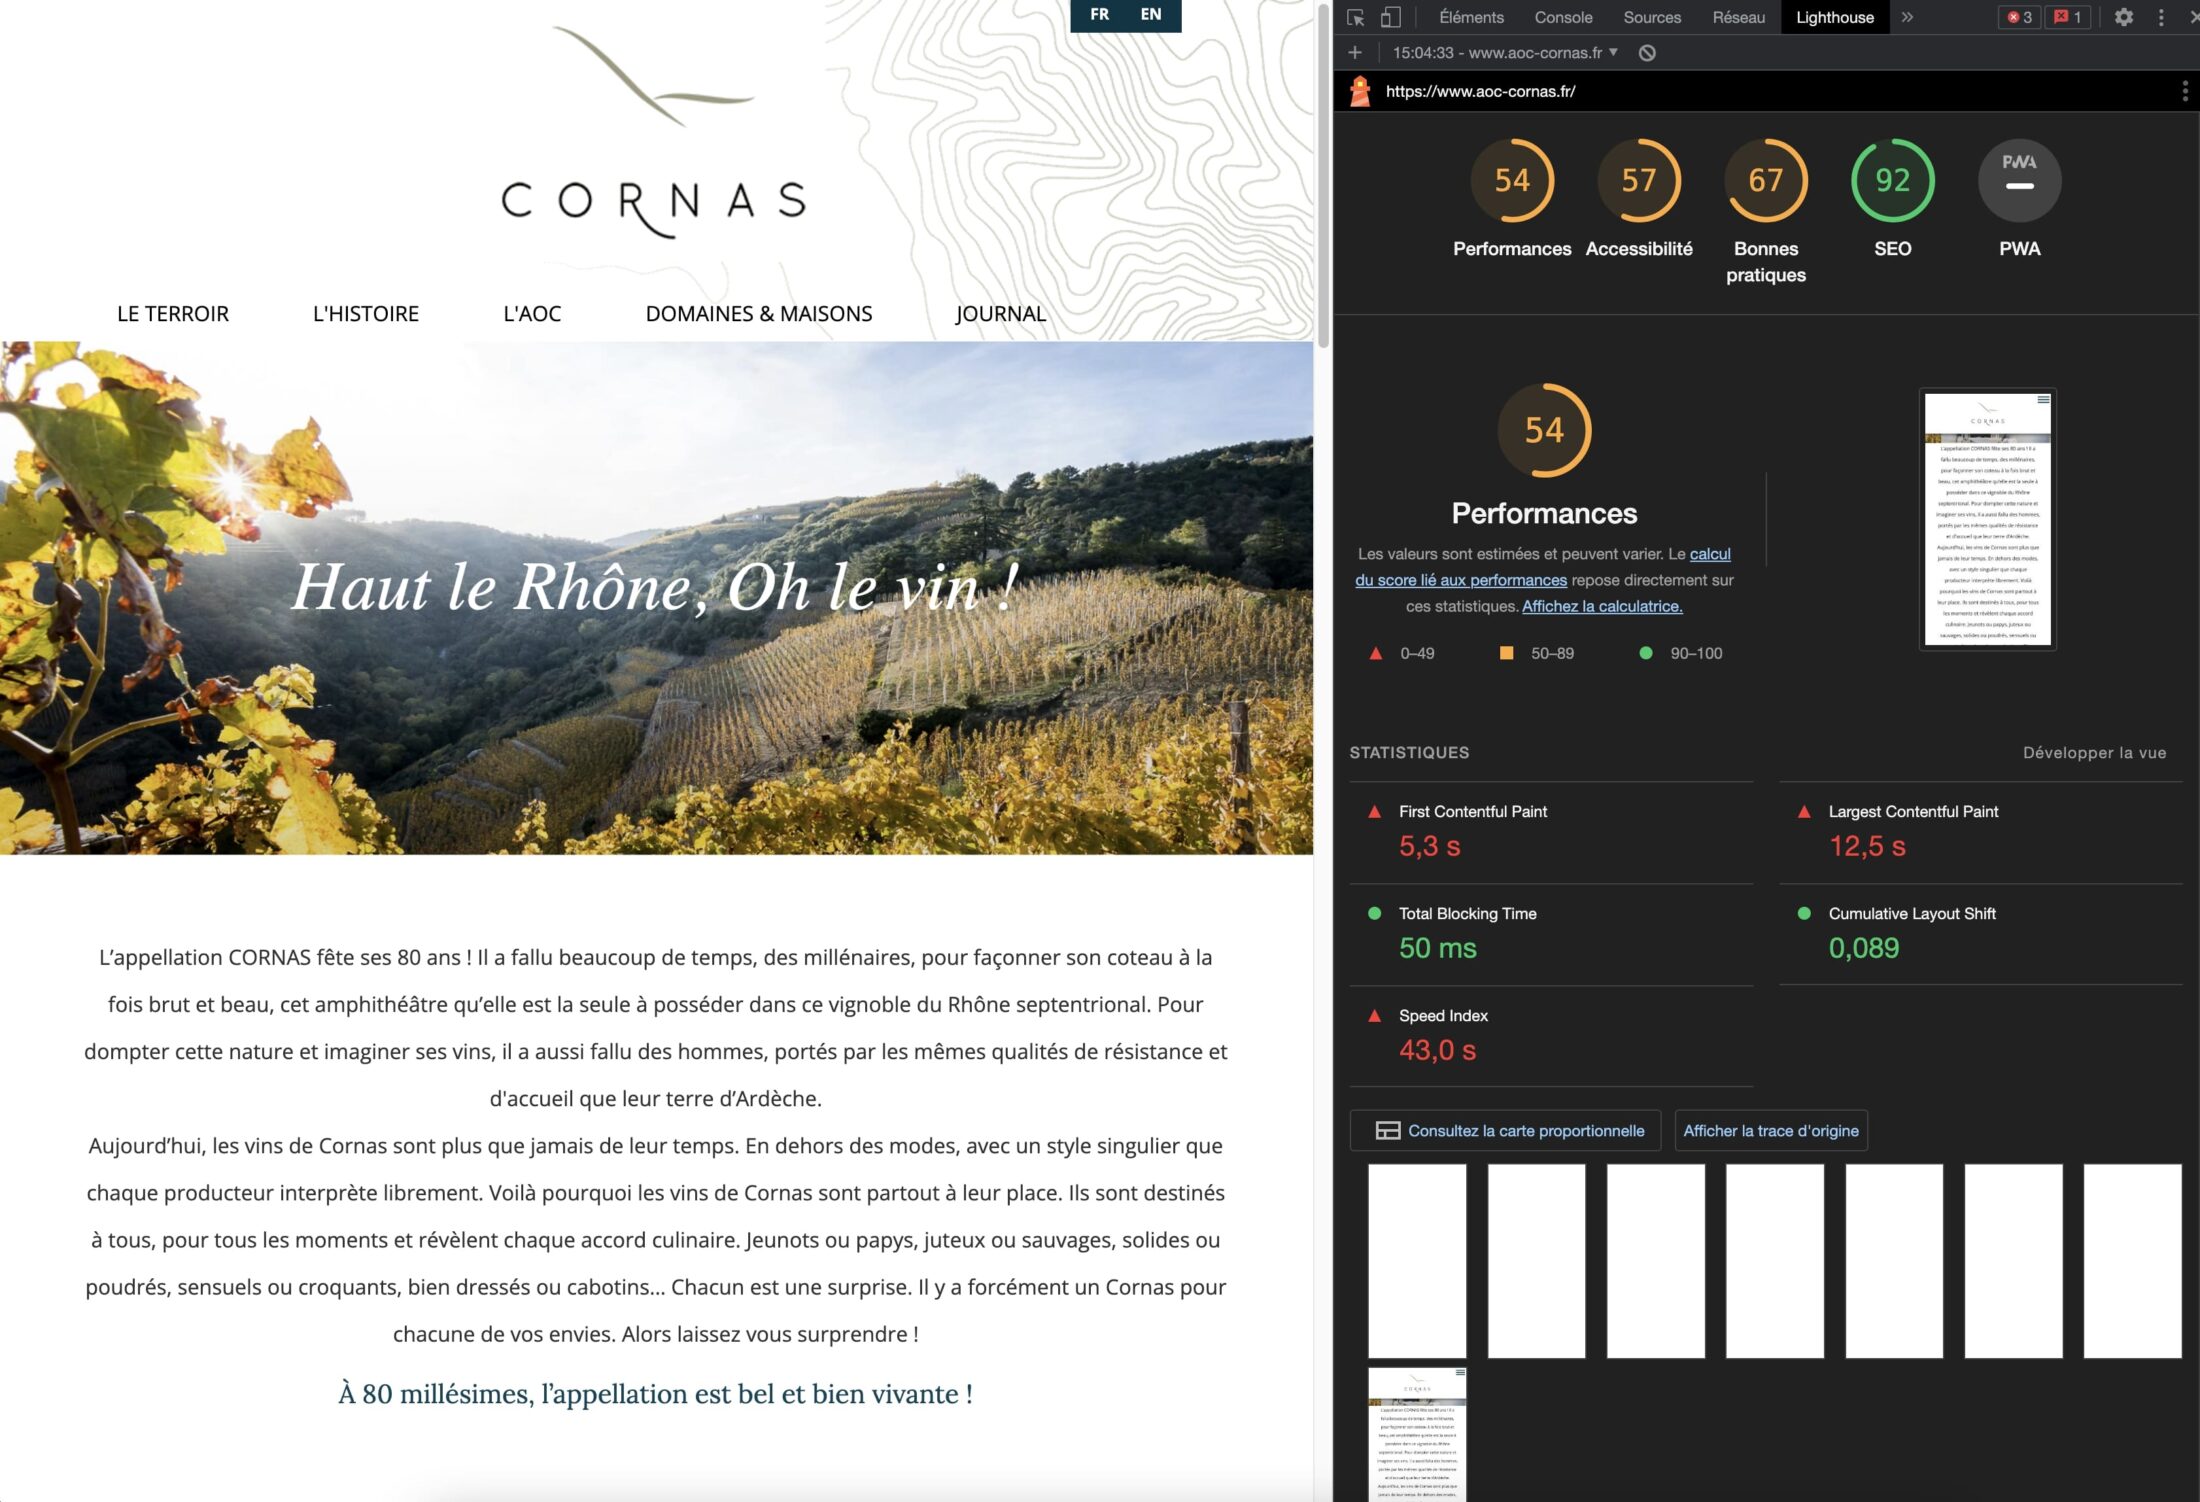Open DevTools settings gear
Image resolution: width=2200 pixels, height=1502 pixels.
(2124, 17)
